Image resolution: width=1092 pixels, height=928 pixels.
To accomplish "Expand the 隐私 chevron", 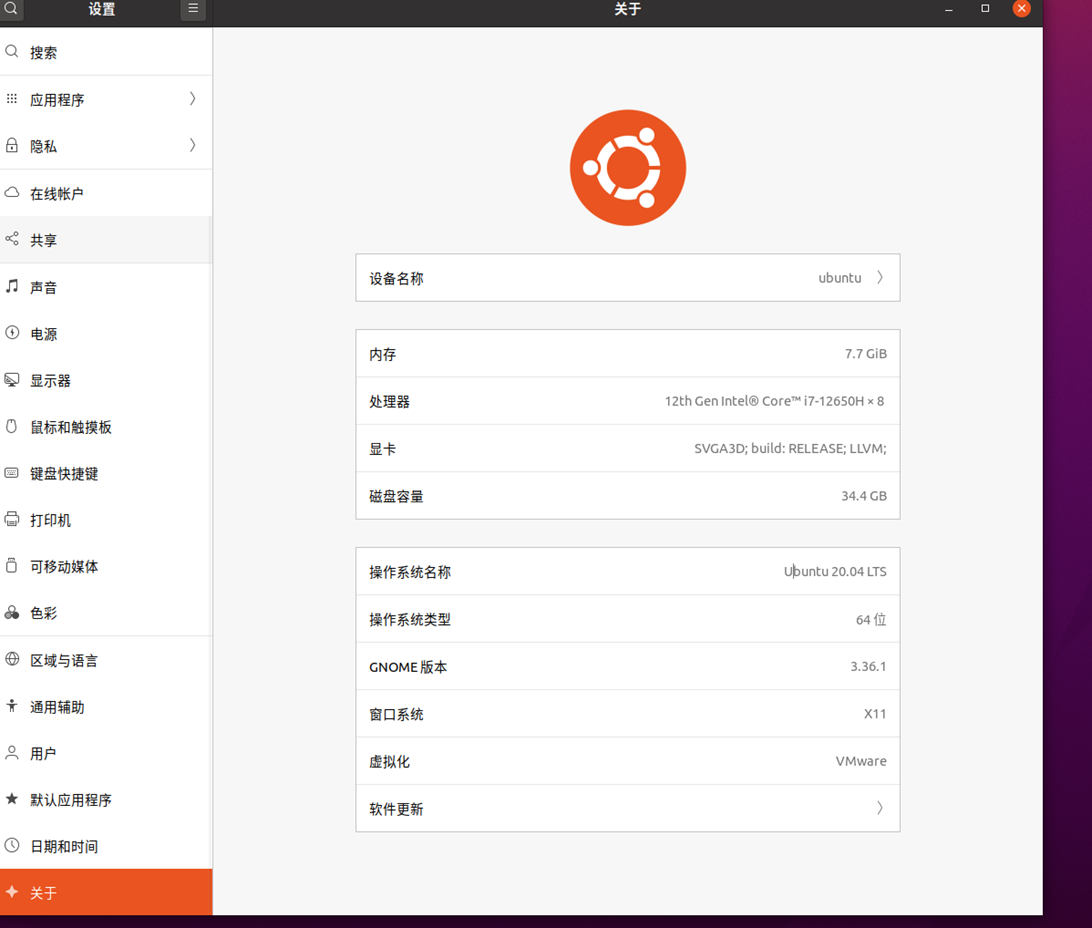I will tap(193, 146).
